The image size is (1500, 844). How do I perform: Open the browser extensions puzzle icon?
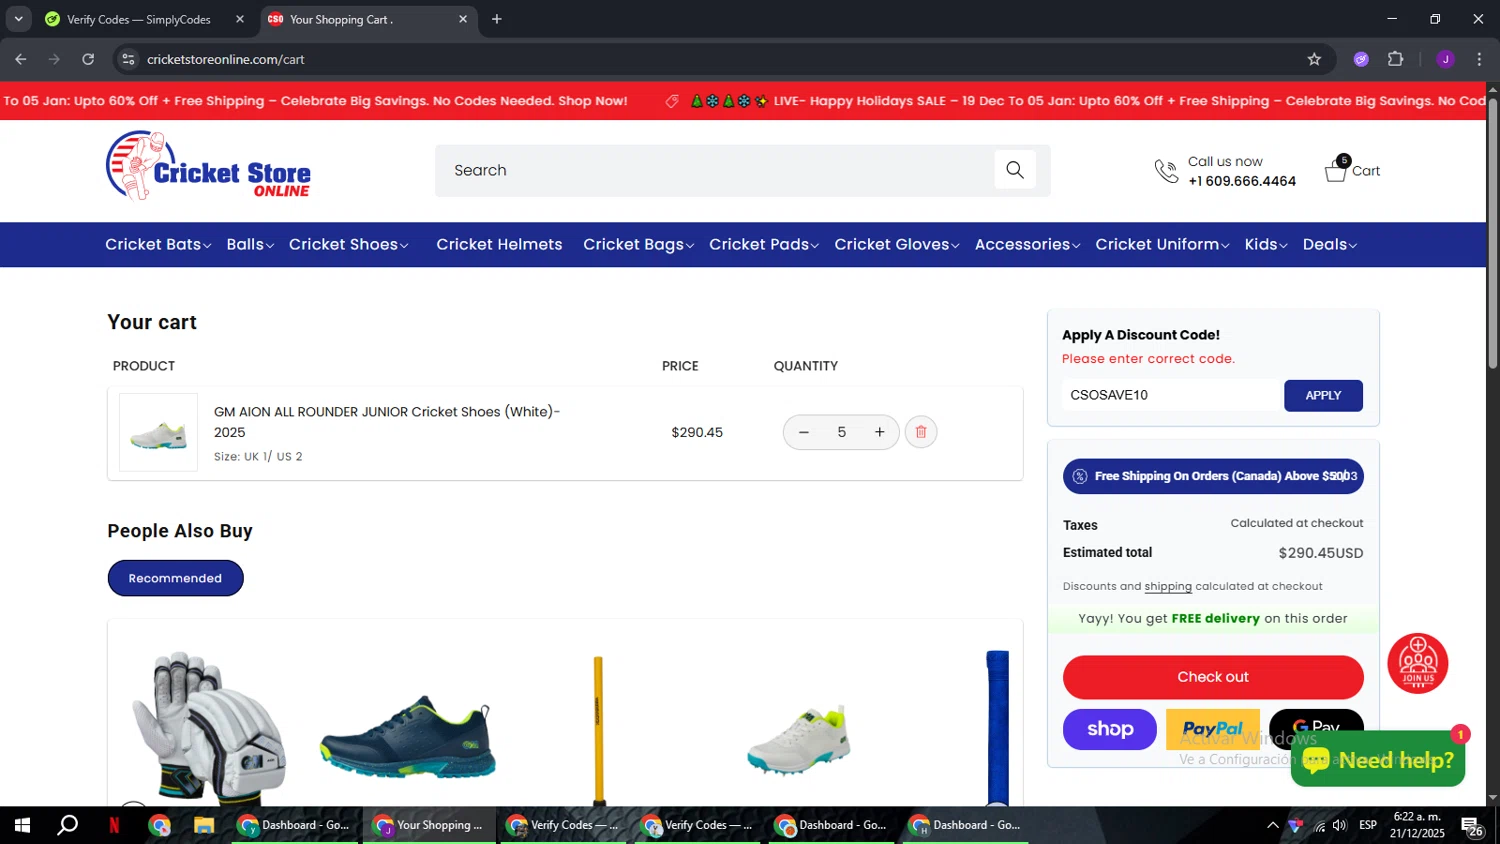click(1396, 59)
